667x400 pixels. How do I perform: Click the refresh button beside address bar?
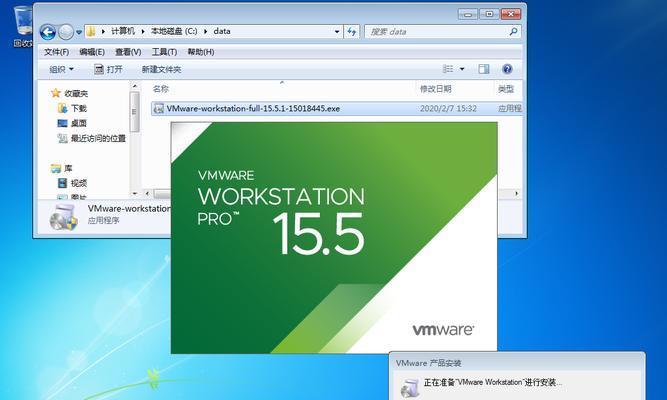click(352, 31)
